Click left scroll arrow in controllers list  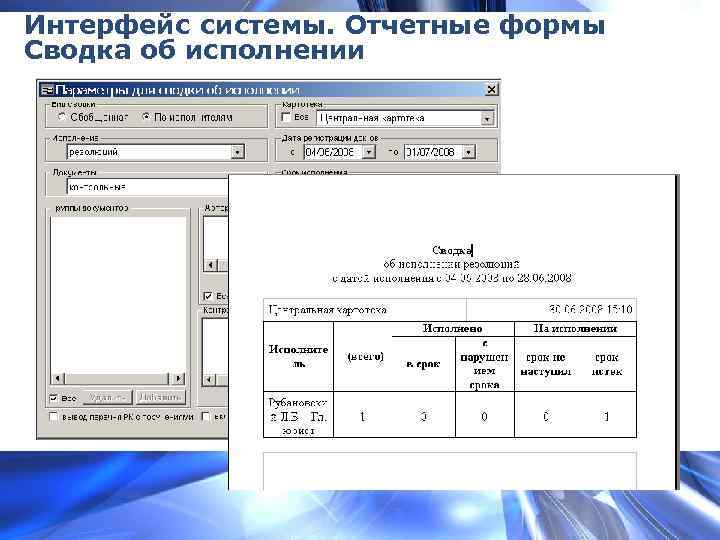209,379
